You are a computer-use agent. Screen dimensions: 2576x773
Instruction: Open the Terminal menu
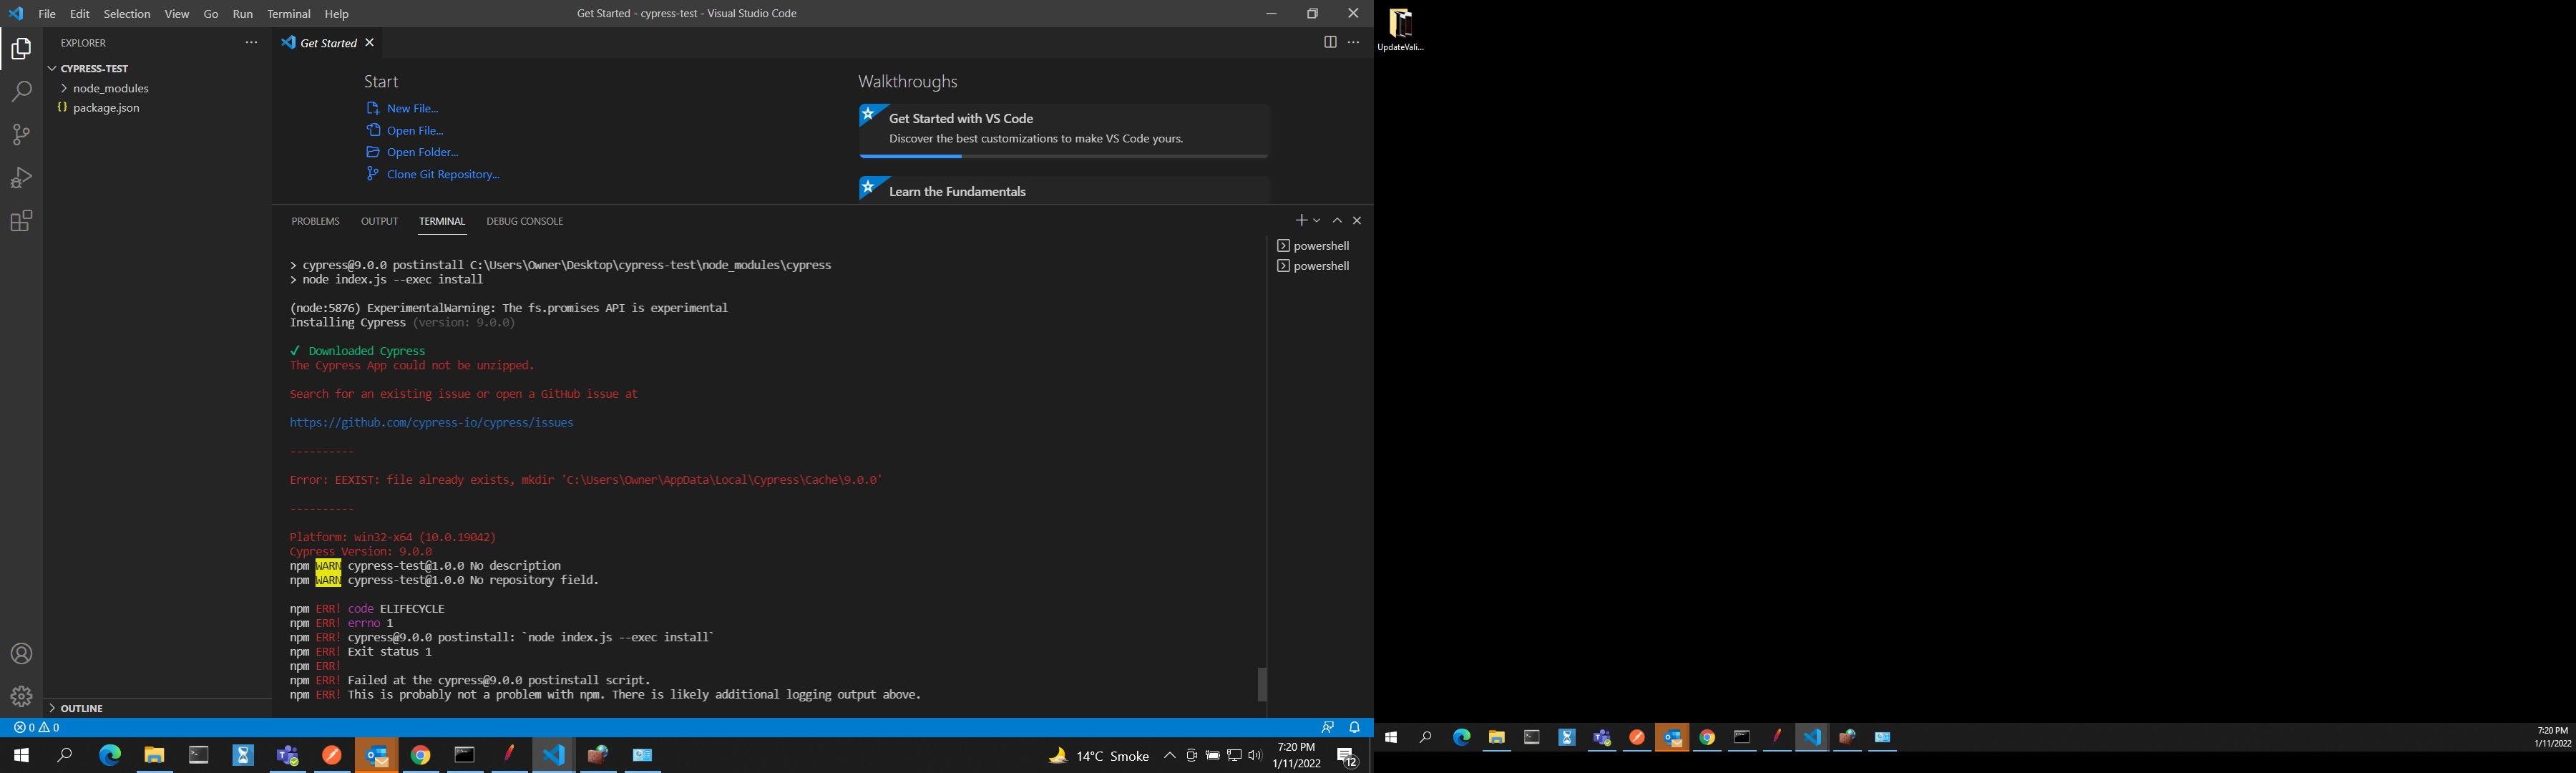[x=289, y=14]
